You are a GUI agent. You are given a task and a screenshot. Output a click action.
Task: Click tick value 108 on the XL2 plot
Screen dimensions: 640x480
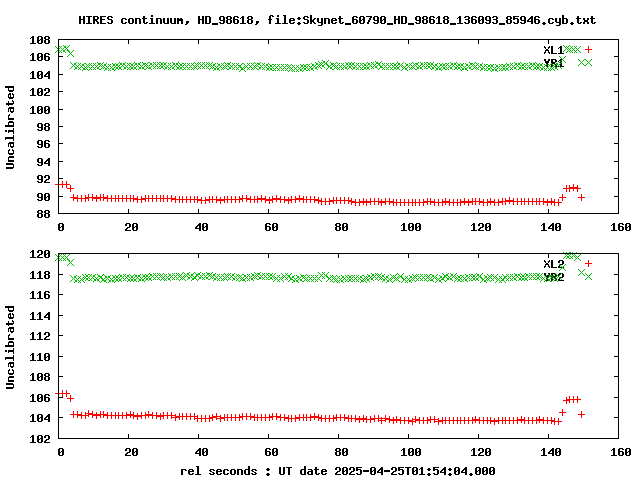tap(40, 378)
